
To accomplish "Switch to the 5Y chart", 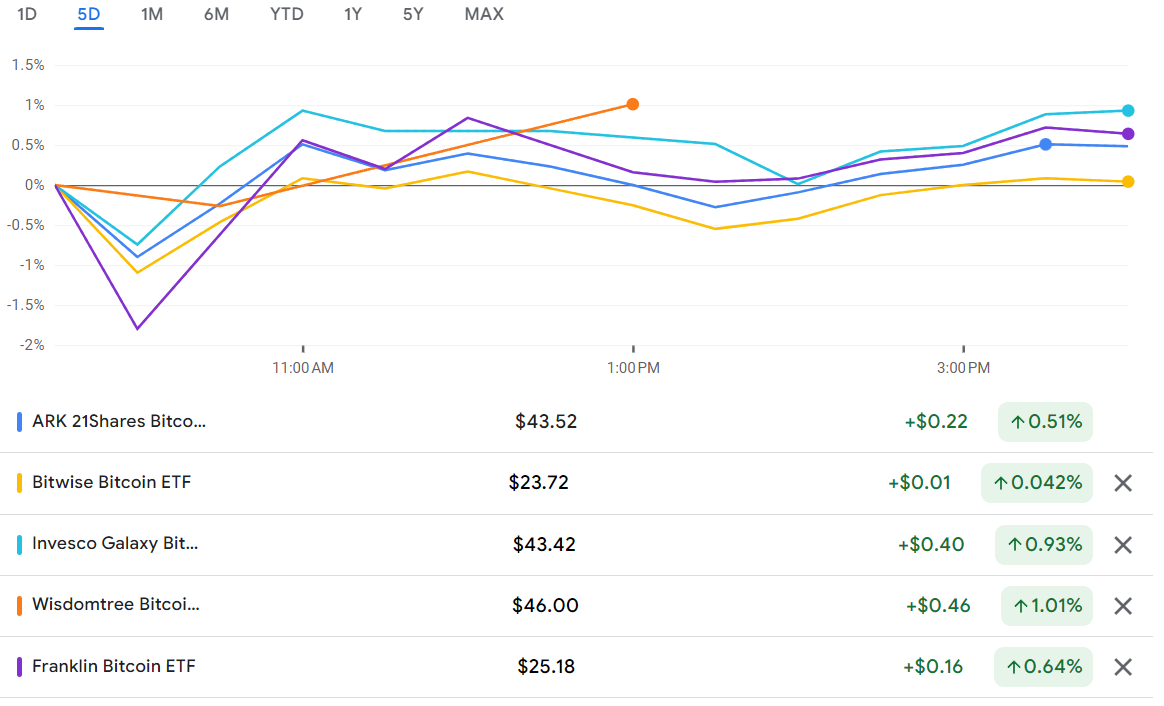I will point(412,14).
